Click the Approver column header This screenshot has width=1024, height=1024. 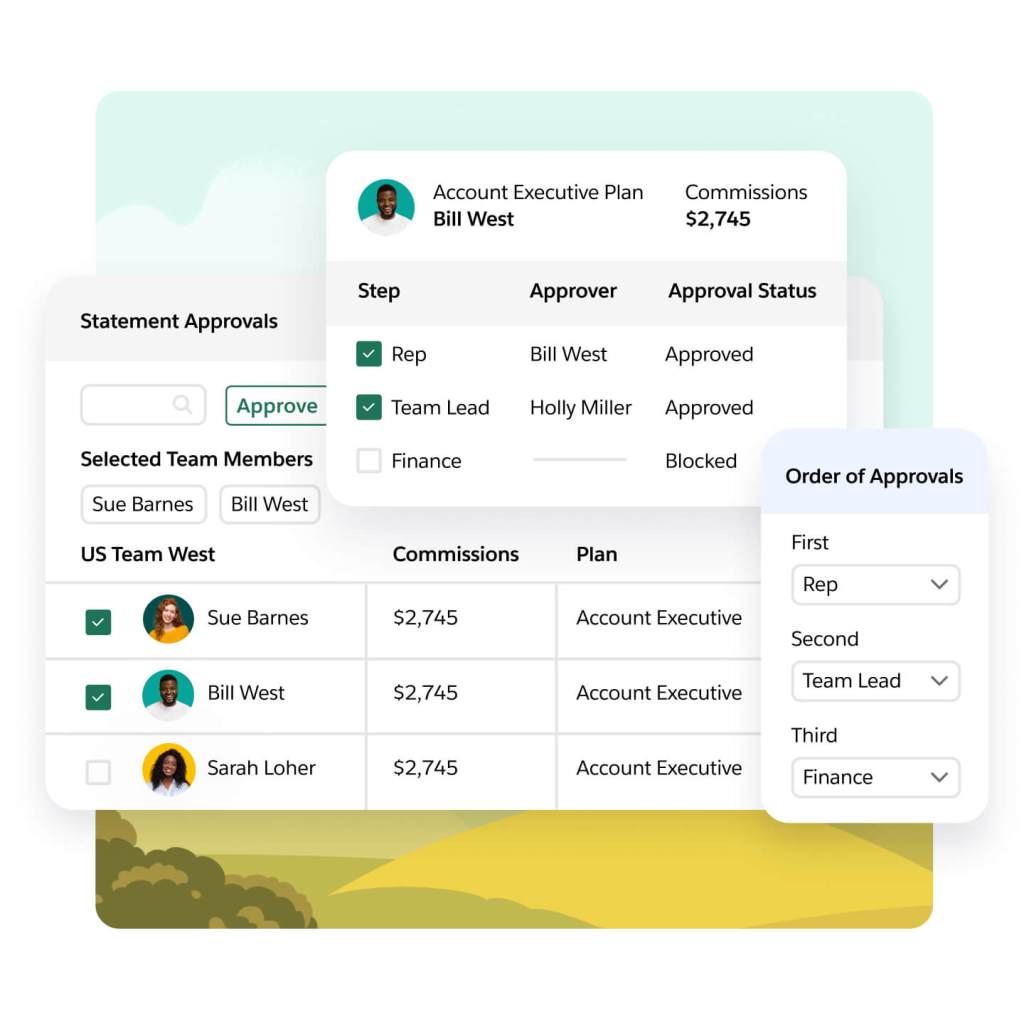coord(573,291)
